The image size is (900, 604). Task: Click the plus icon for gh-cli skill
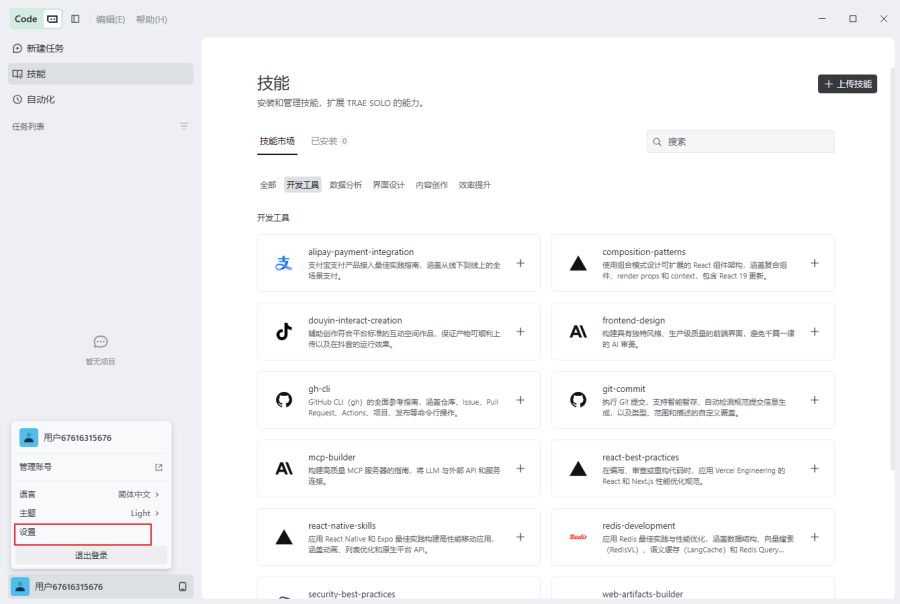[x=520, y=400]
